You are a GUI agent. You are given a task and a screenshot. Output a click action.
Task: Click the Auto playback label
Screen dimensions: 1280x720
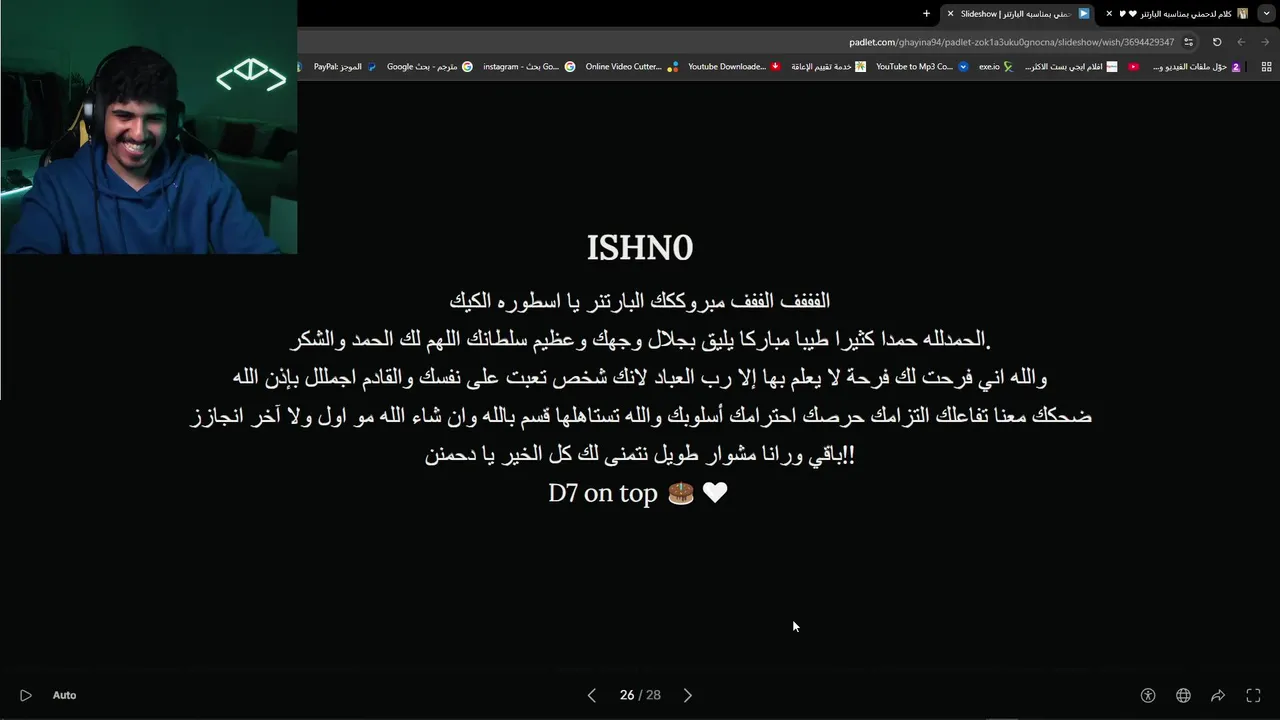[64, 695]
